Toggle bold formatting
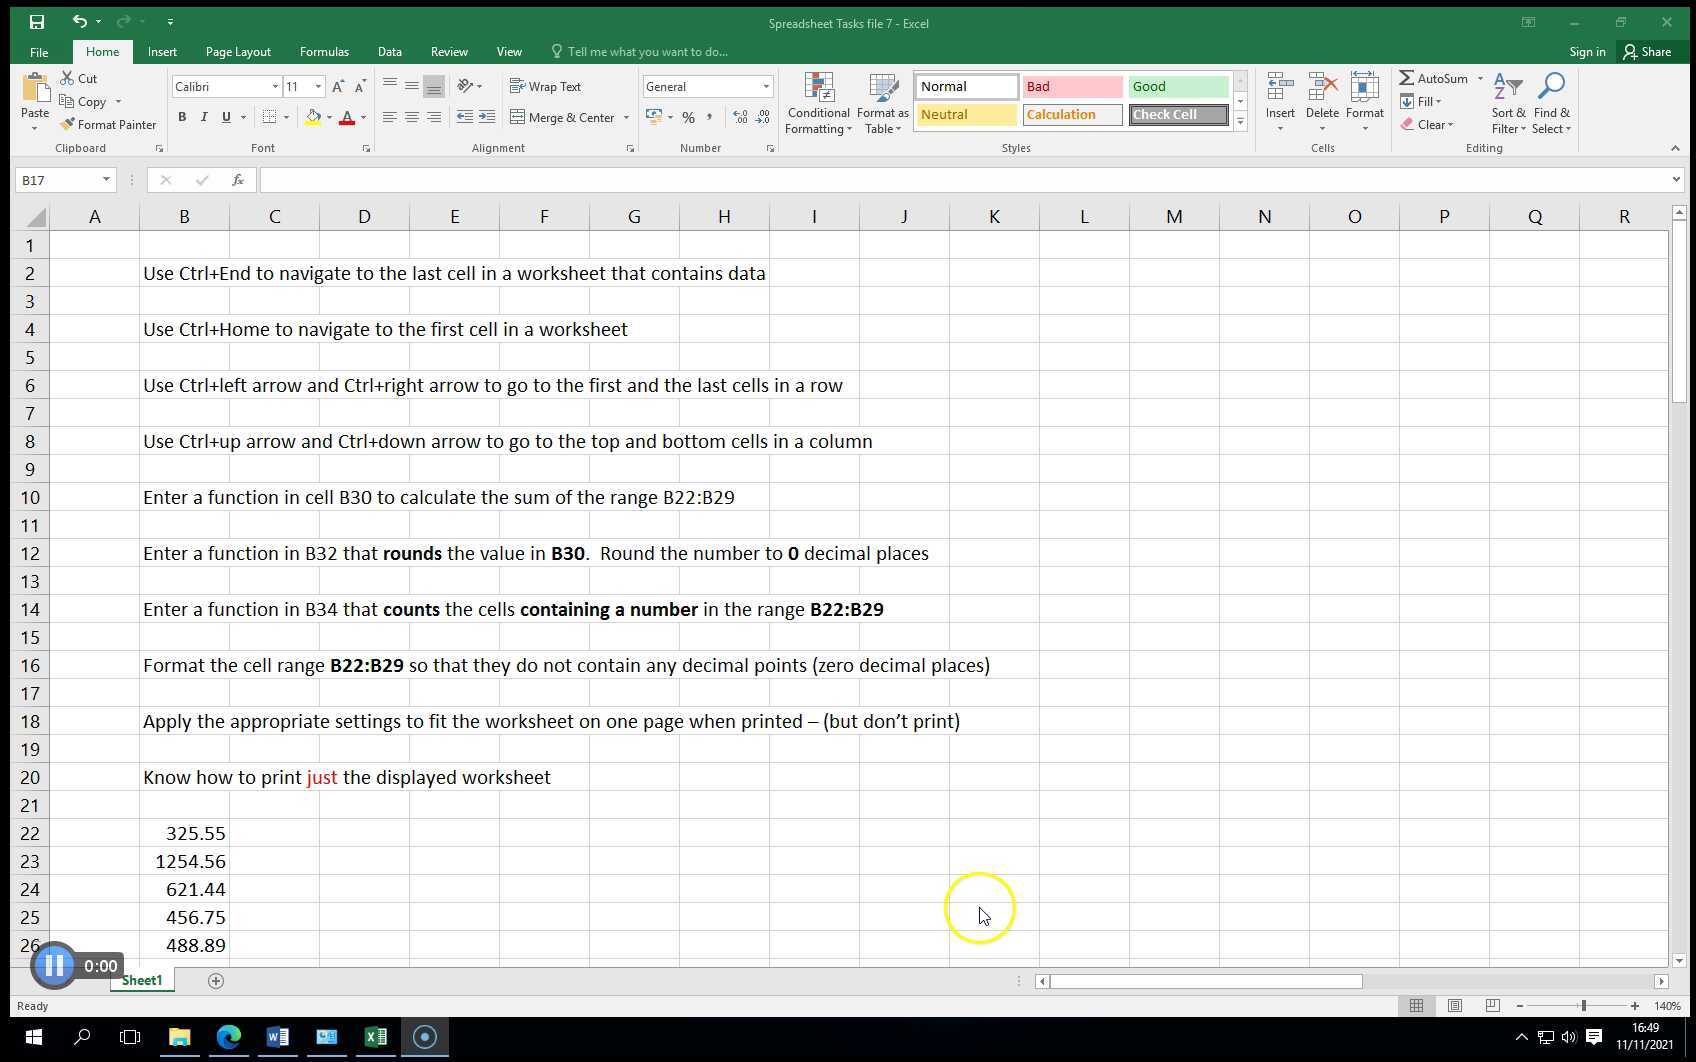The width and height of the screenshot is (1696, 1062). tap(182, 117)
